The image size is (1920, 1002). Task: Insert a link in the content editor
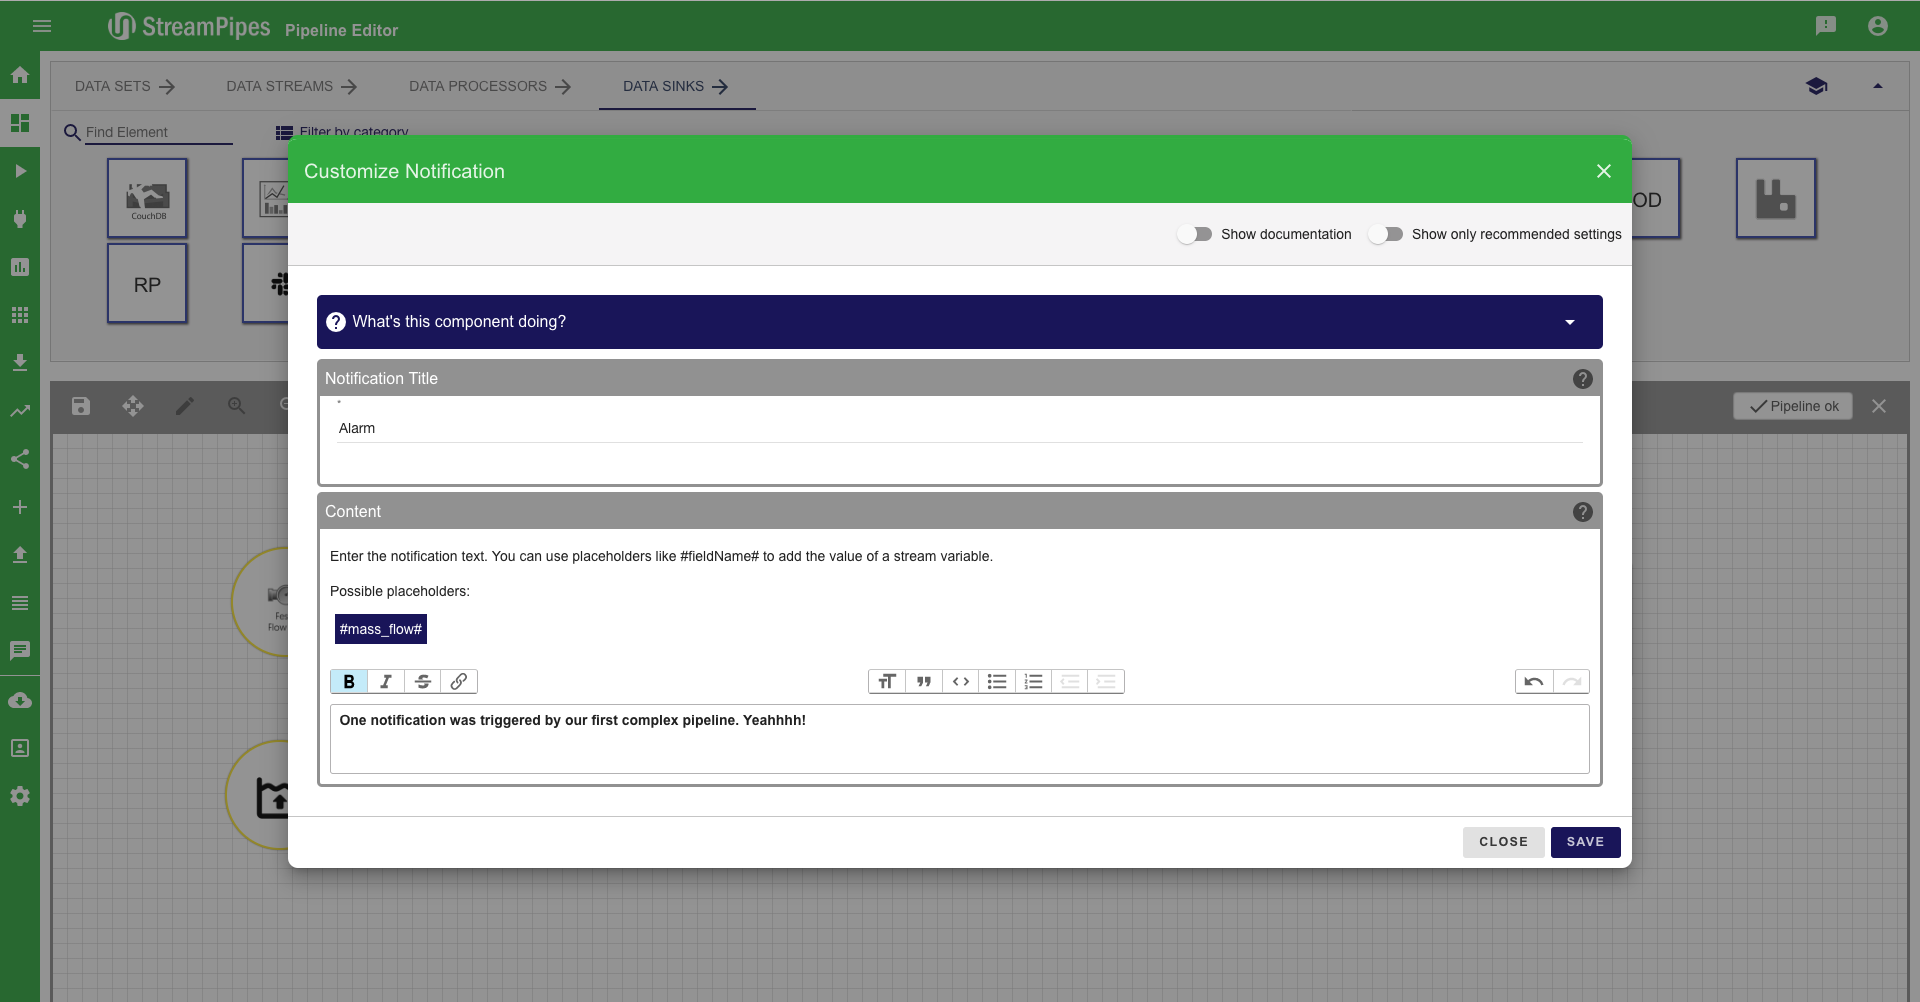point(459,682)
